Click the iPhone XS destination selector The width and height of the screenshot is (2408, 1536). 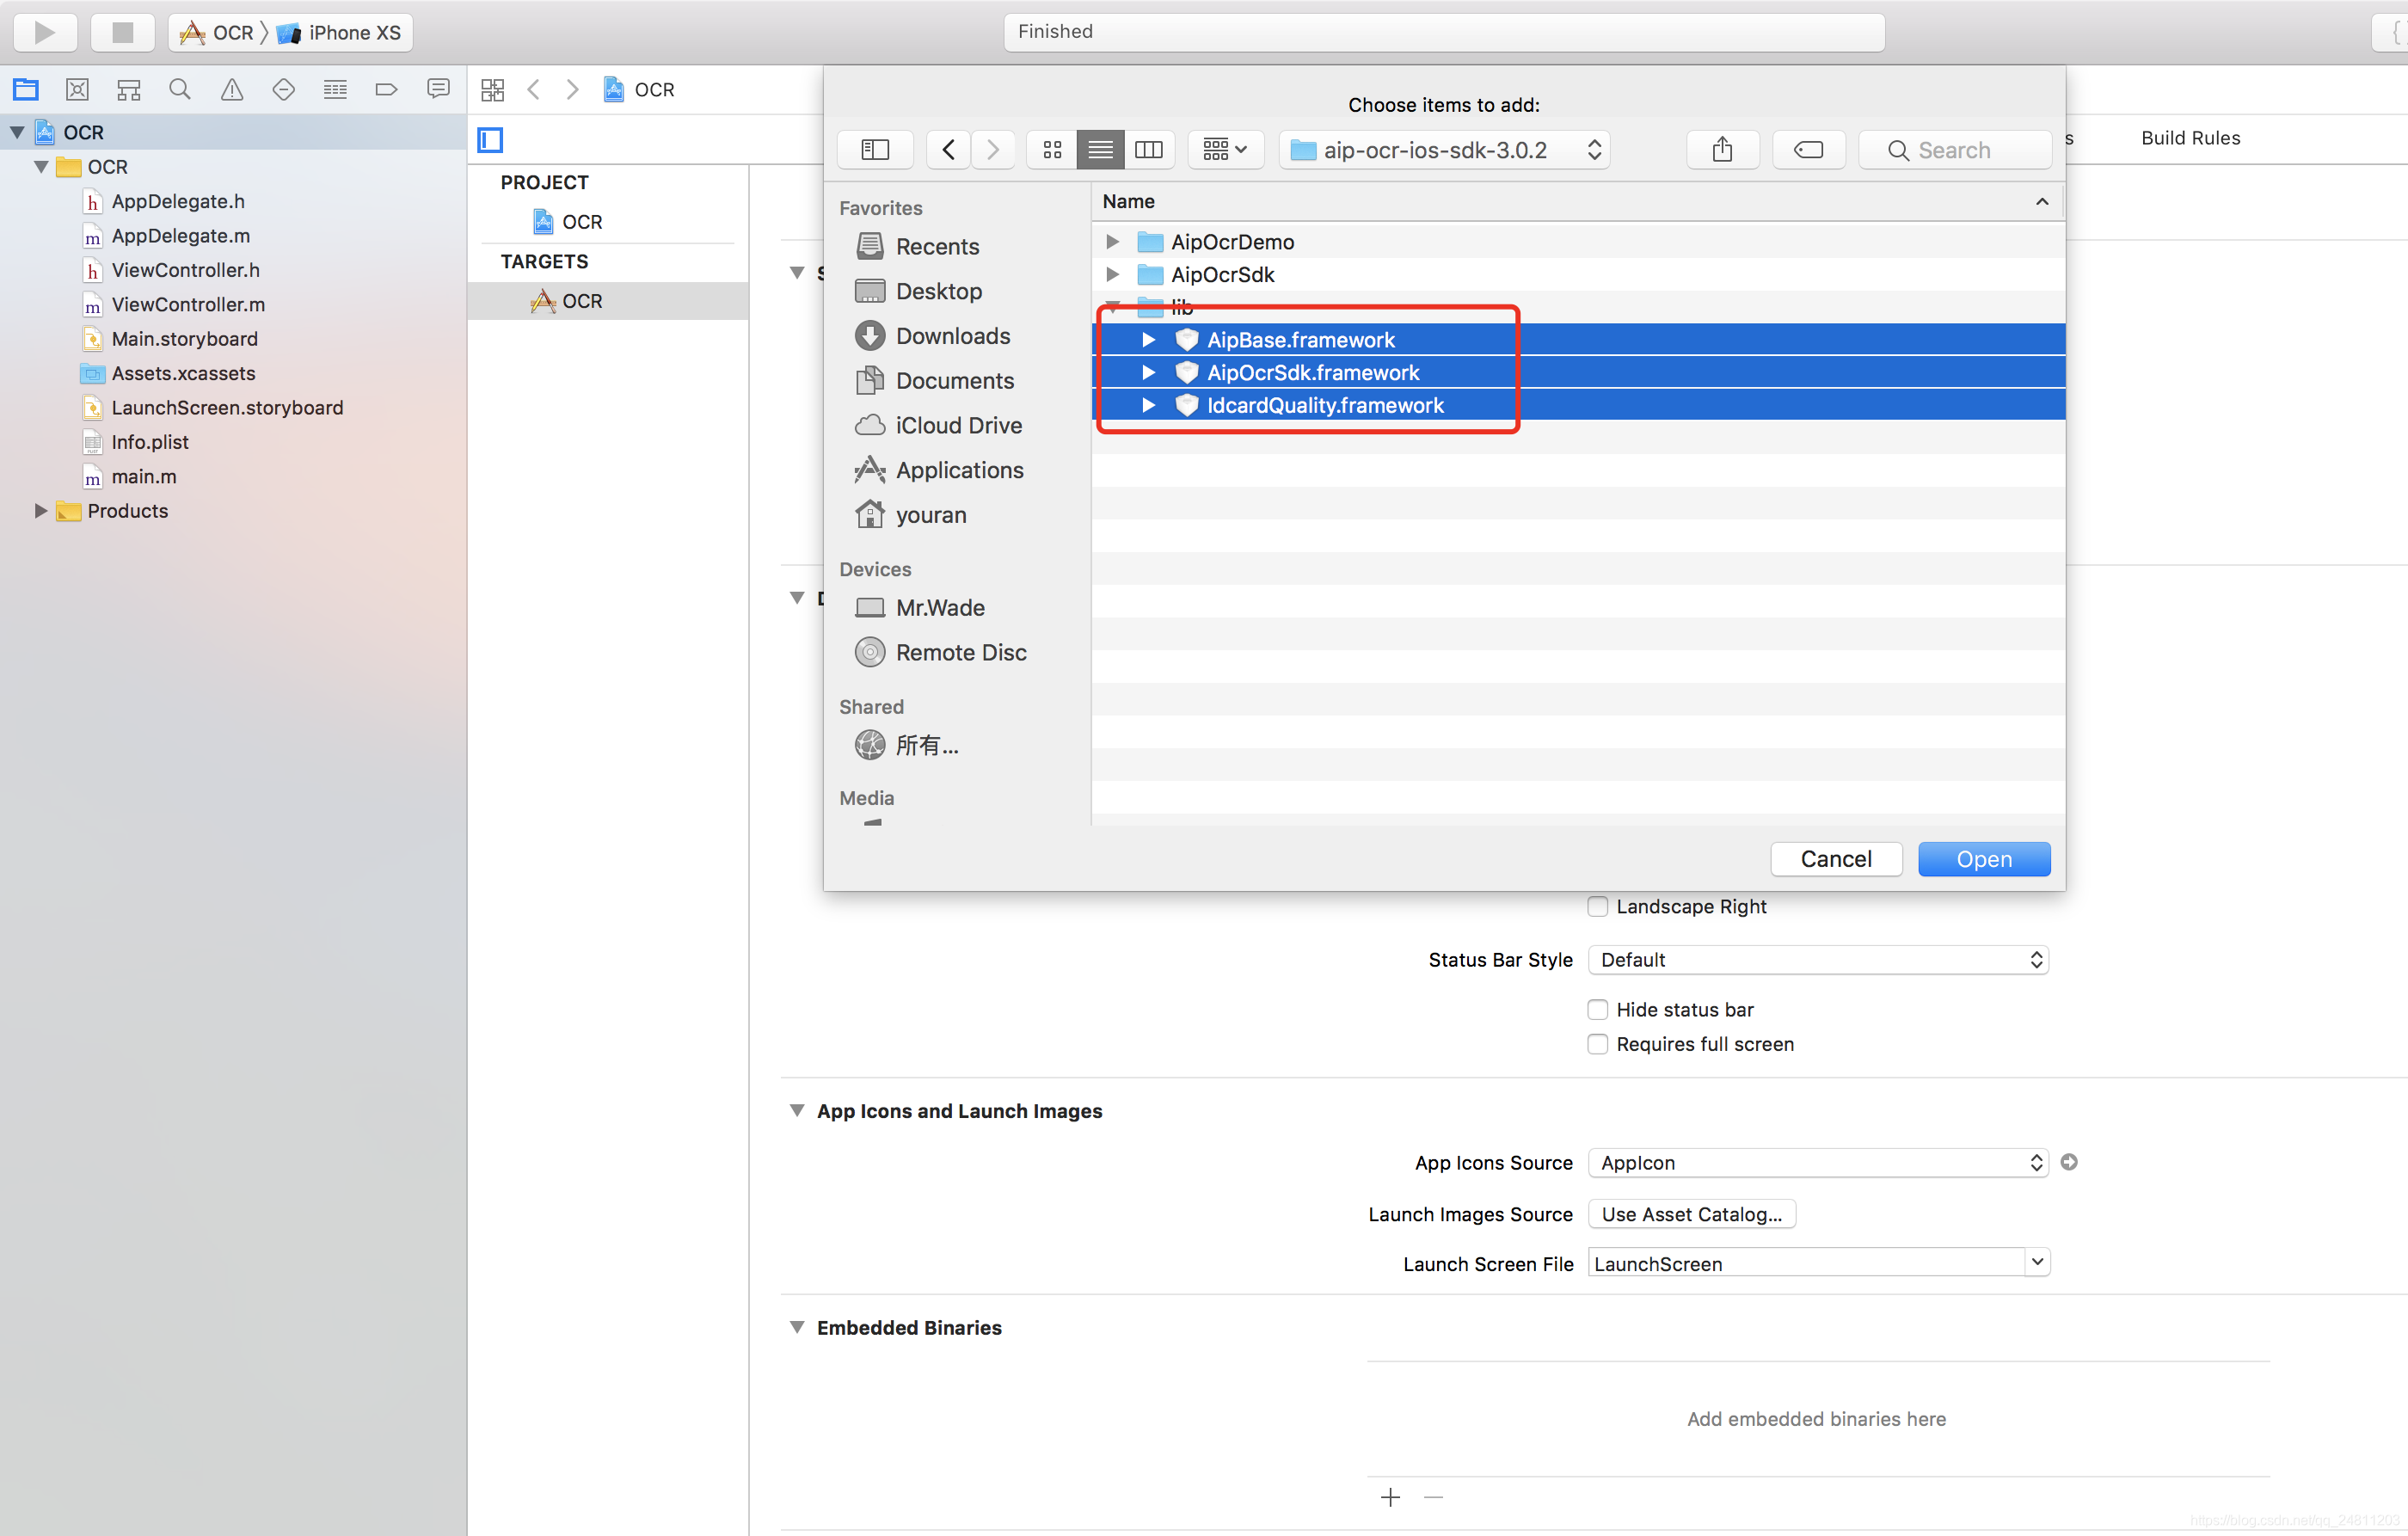pos(339,33)
